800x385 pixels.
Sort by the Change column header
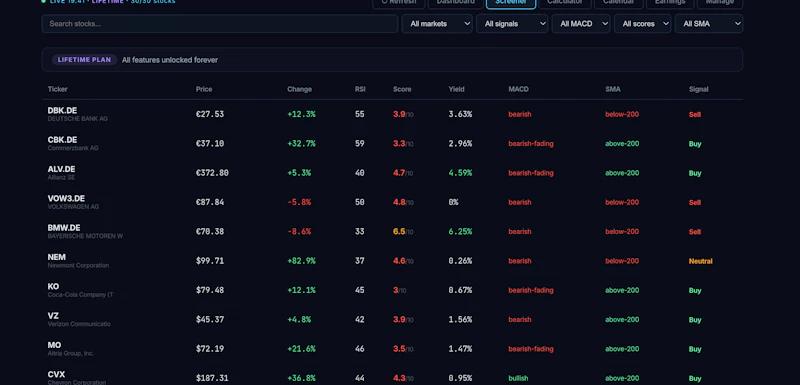point(299,89)
